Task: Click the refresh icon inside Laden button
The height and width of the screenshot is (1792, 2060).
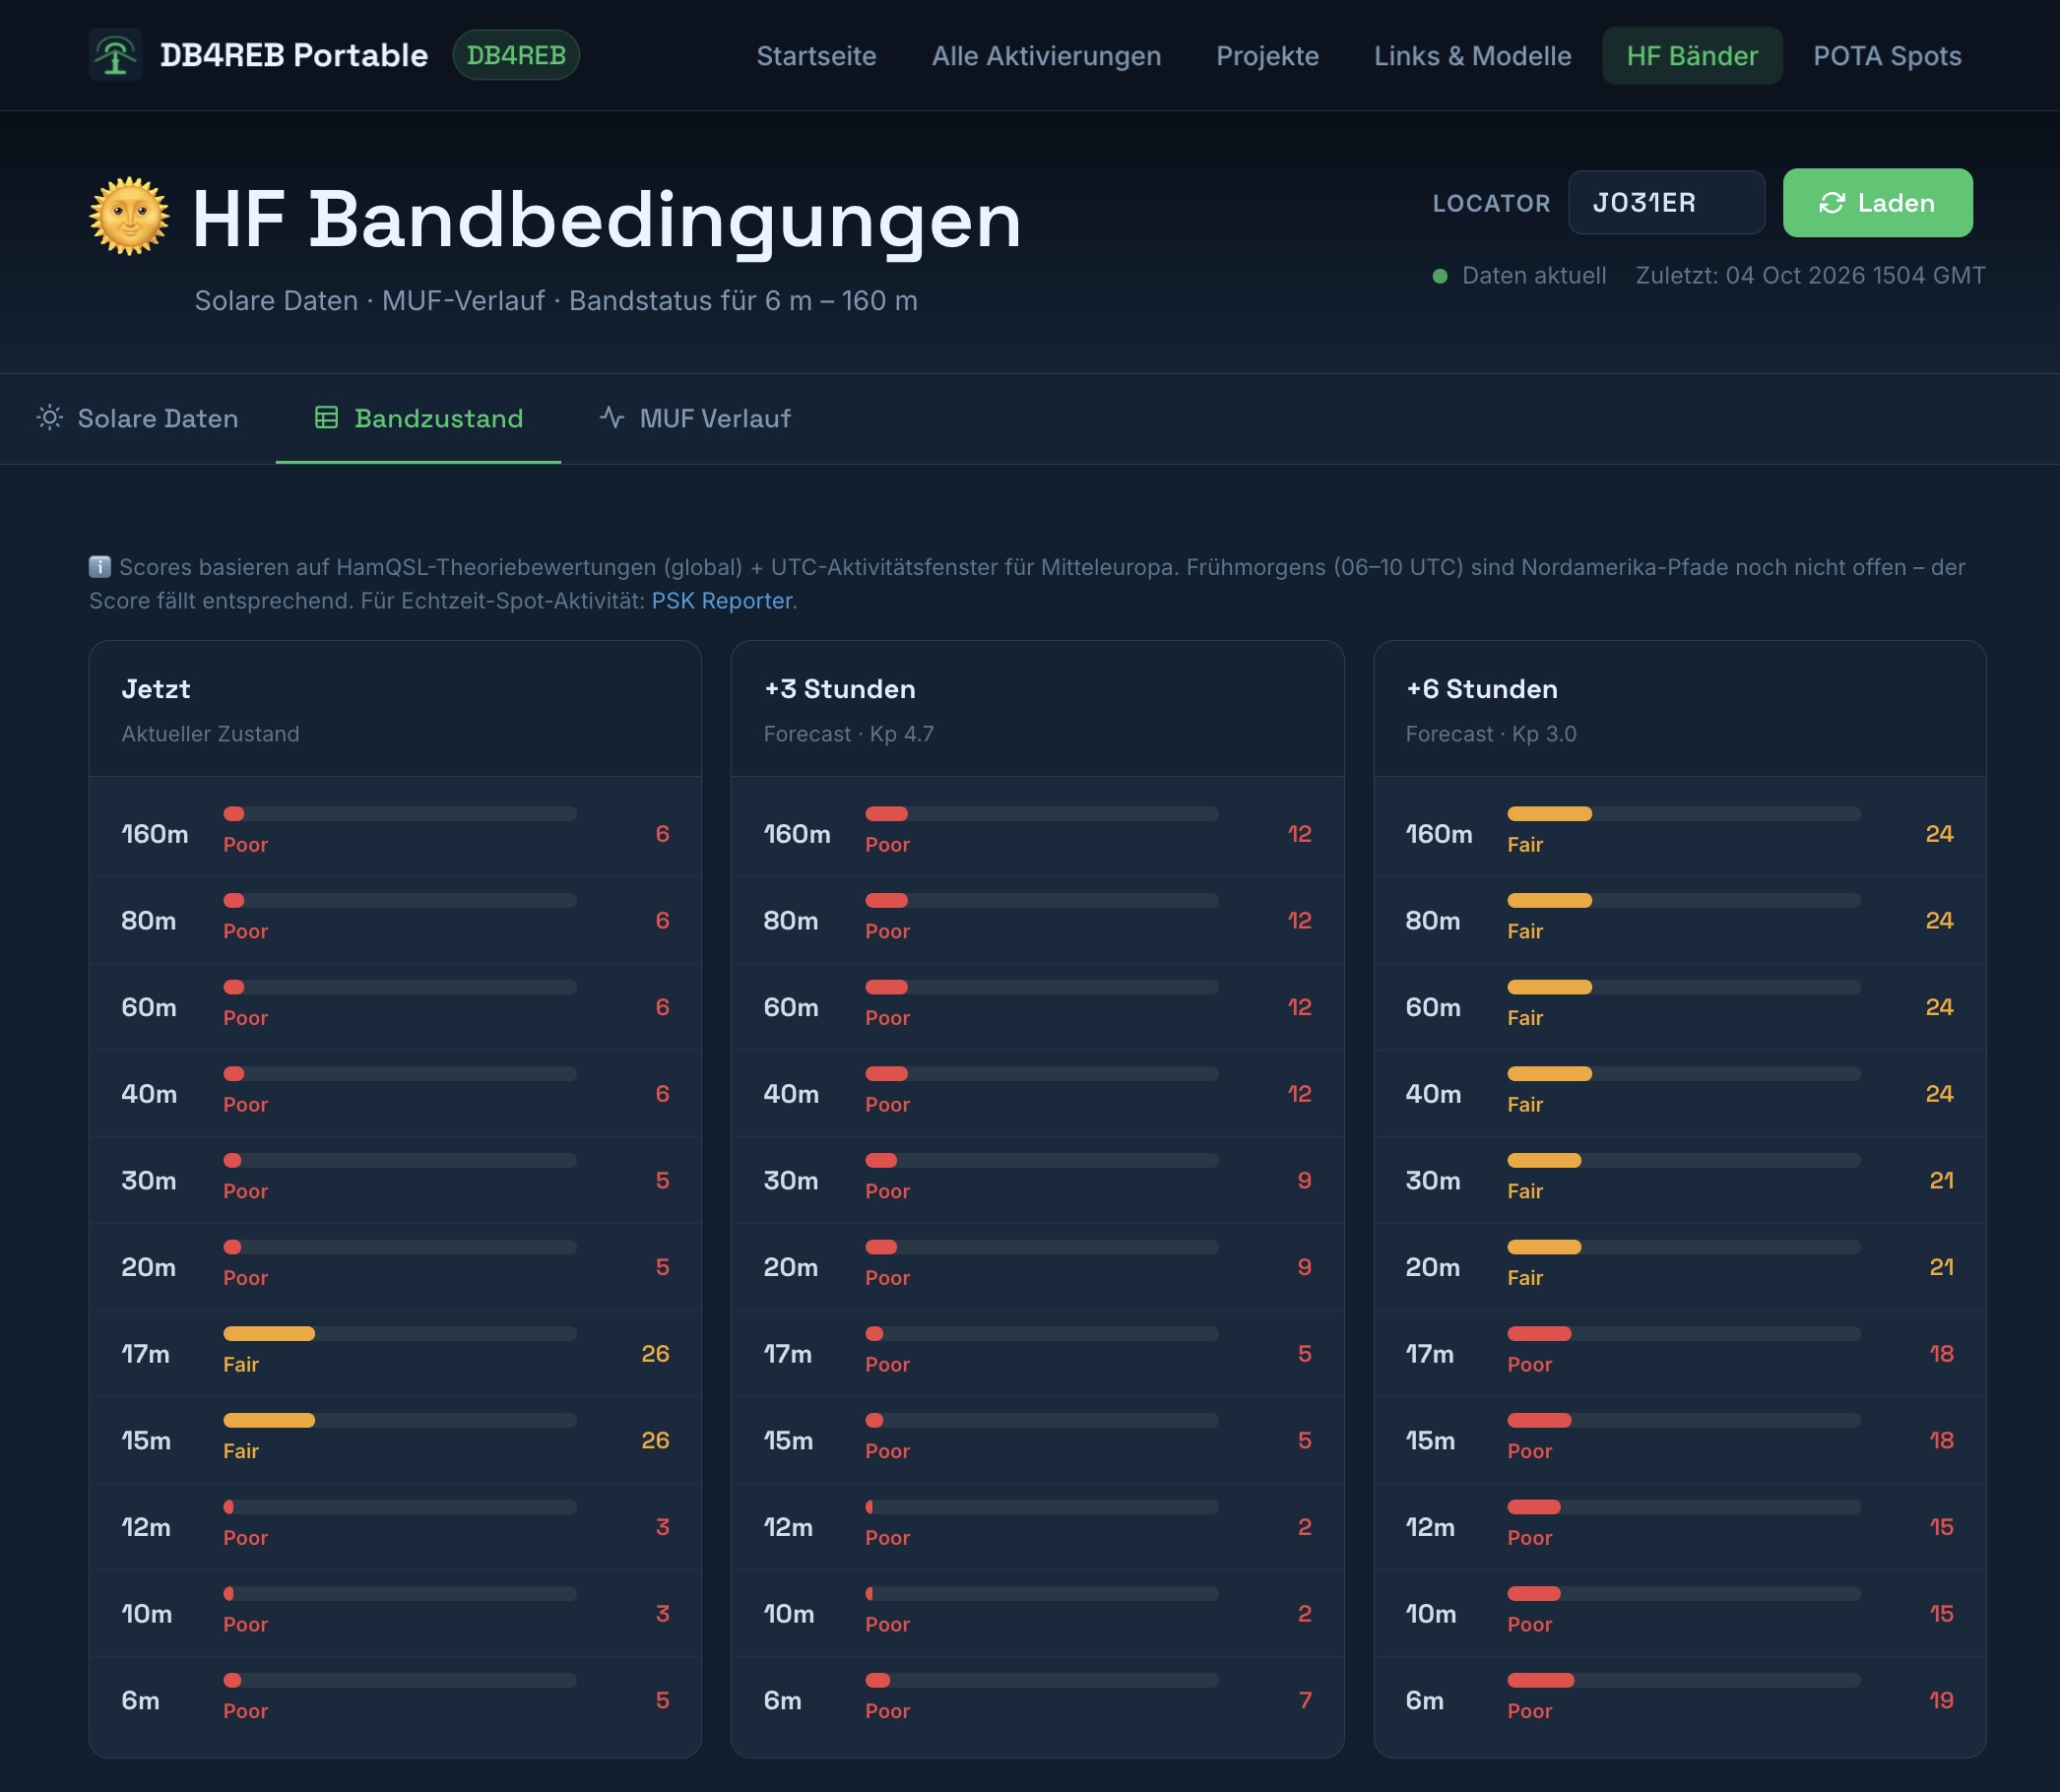Action: pyautogui.click(x=1831, y=203)
